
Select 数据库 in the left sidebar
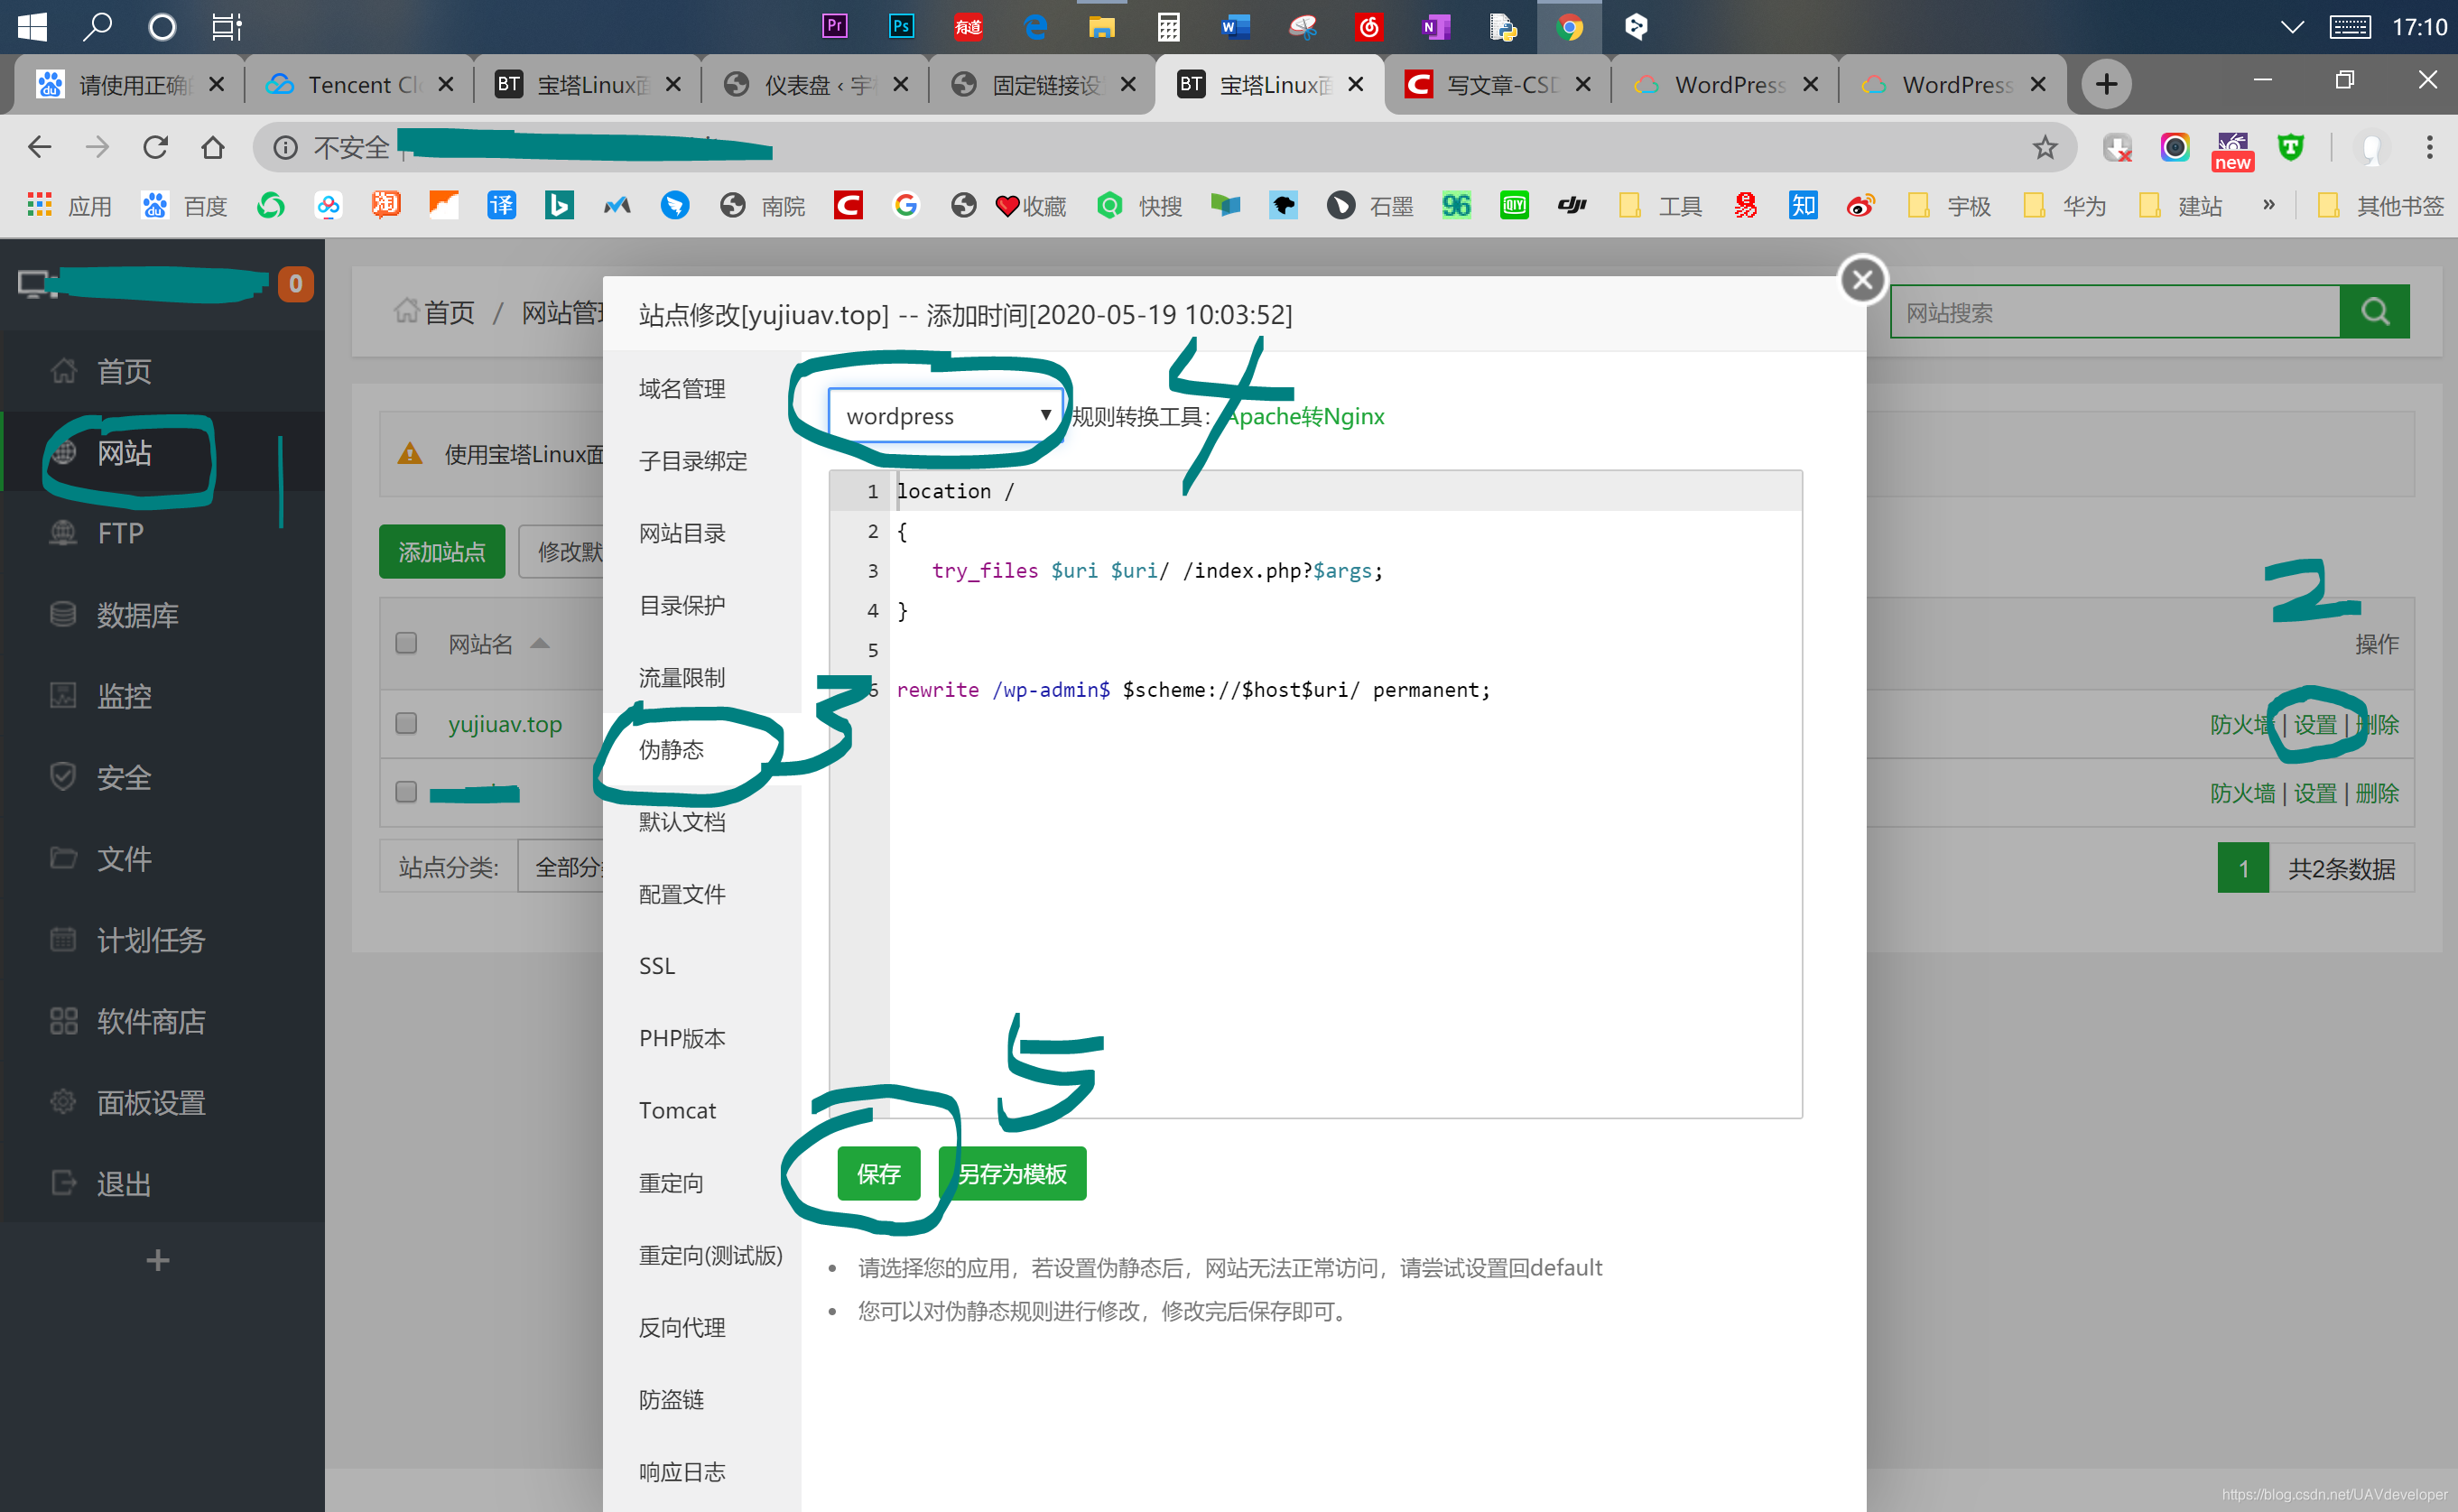click(x=137, y=614)
